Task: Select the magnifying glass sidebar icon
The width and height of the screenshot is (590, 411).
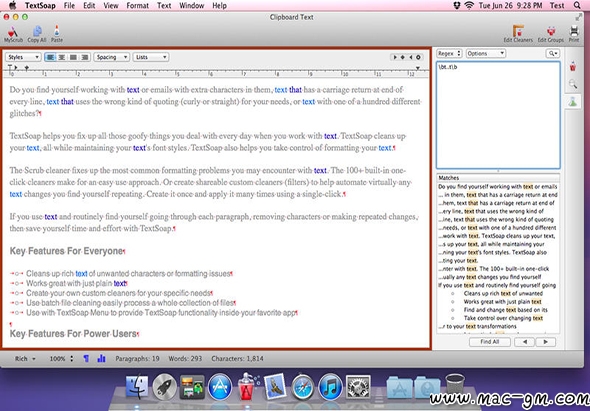Action: 573,84
